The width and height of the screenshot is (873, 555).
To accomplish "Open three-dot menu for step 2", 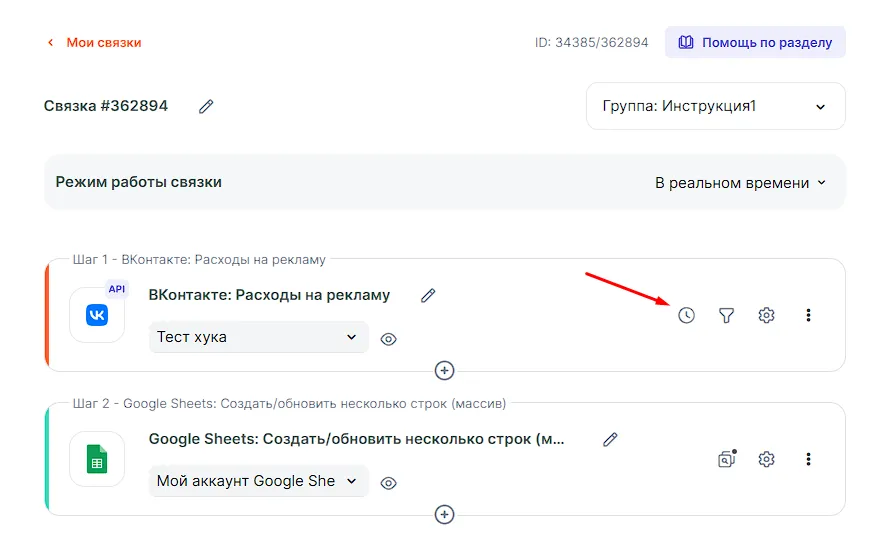I will point(808,459).
